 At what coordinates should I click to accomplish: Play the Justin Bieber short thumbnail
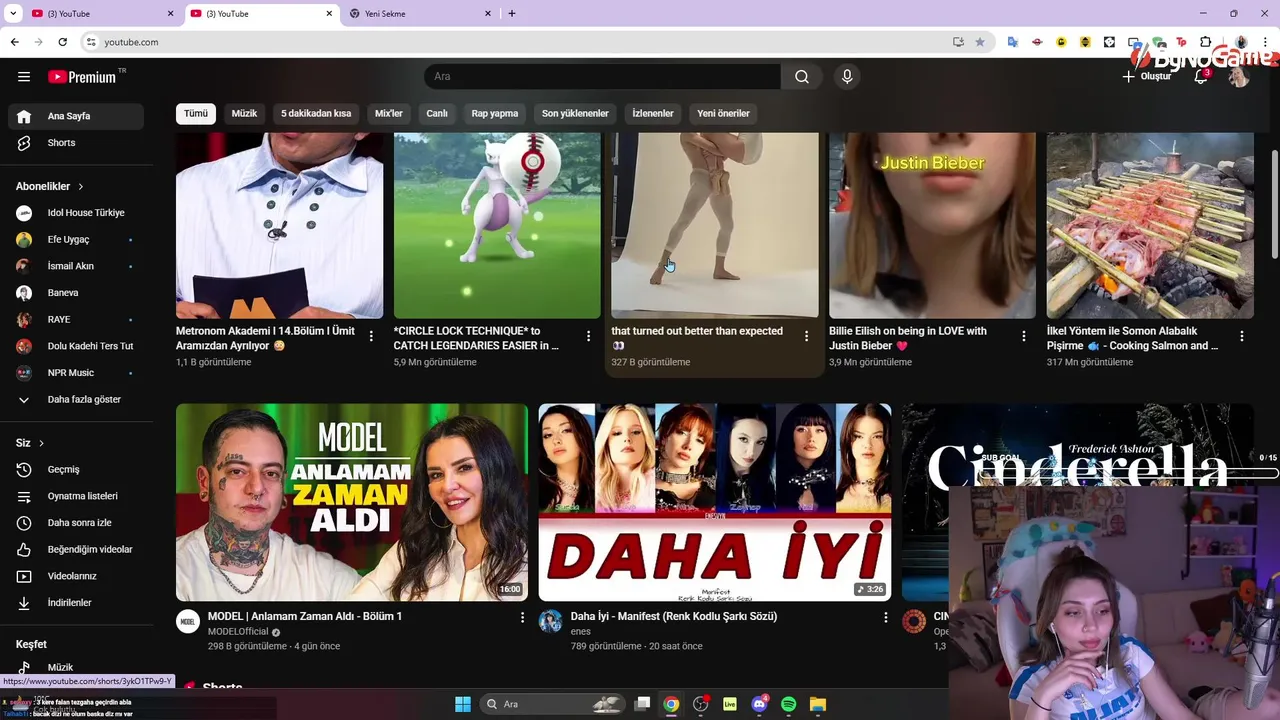point(932,225)
